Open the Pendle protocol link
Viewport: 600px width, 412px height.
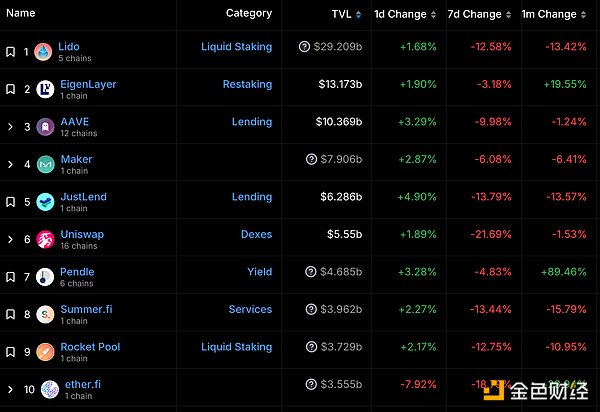click(x=77, y=271)
